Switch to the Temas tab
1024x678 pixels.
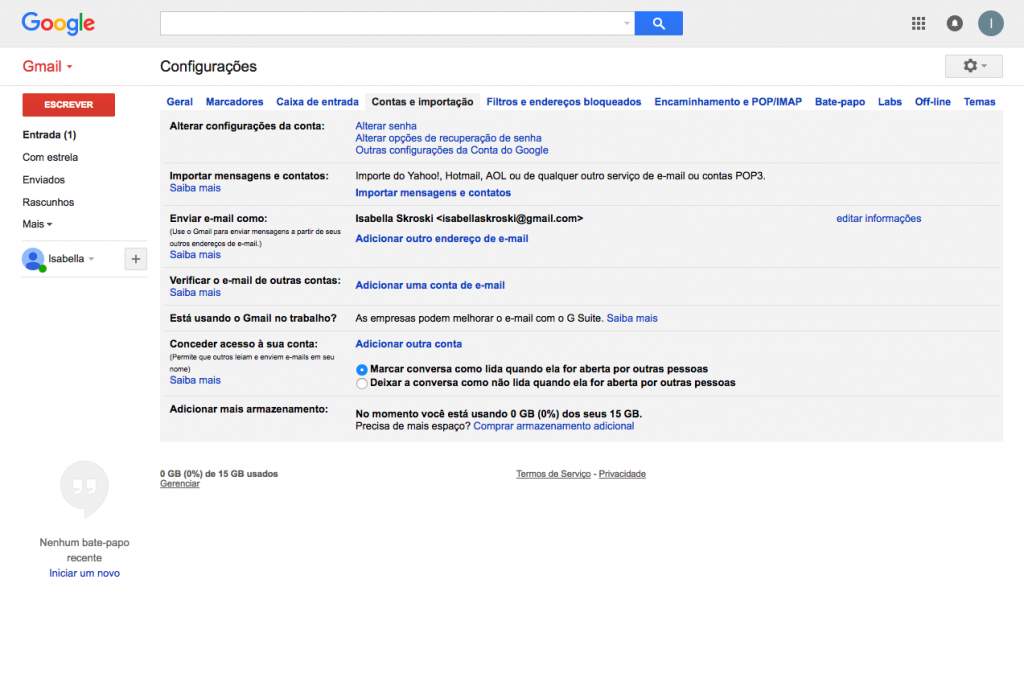[980, 102]
